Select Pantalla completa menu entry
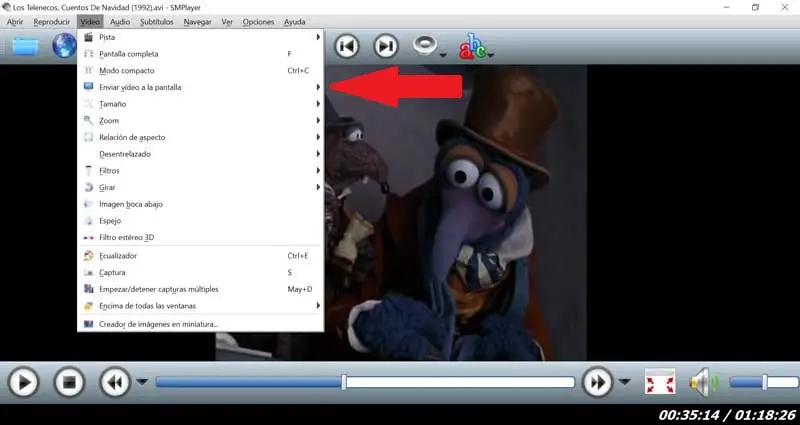Image resolution: width=800 pixels, height=425 pixels. click(x=201, y=54)
